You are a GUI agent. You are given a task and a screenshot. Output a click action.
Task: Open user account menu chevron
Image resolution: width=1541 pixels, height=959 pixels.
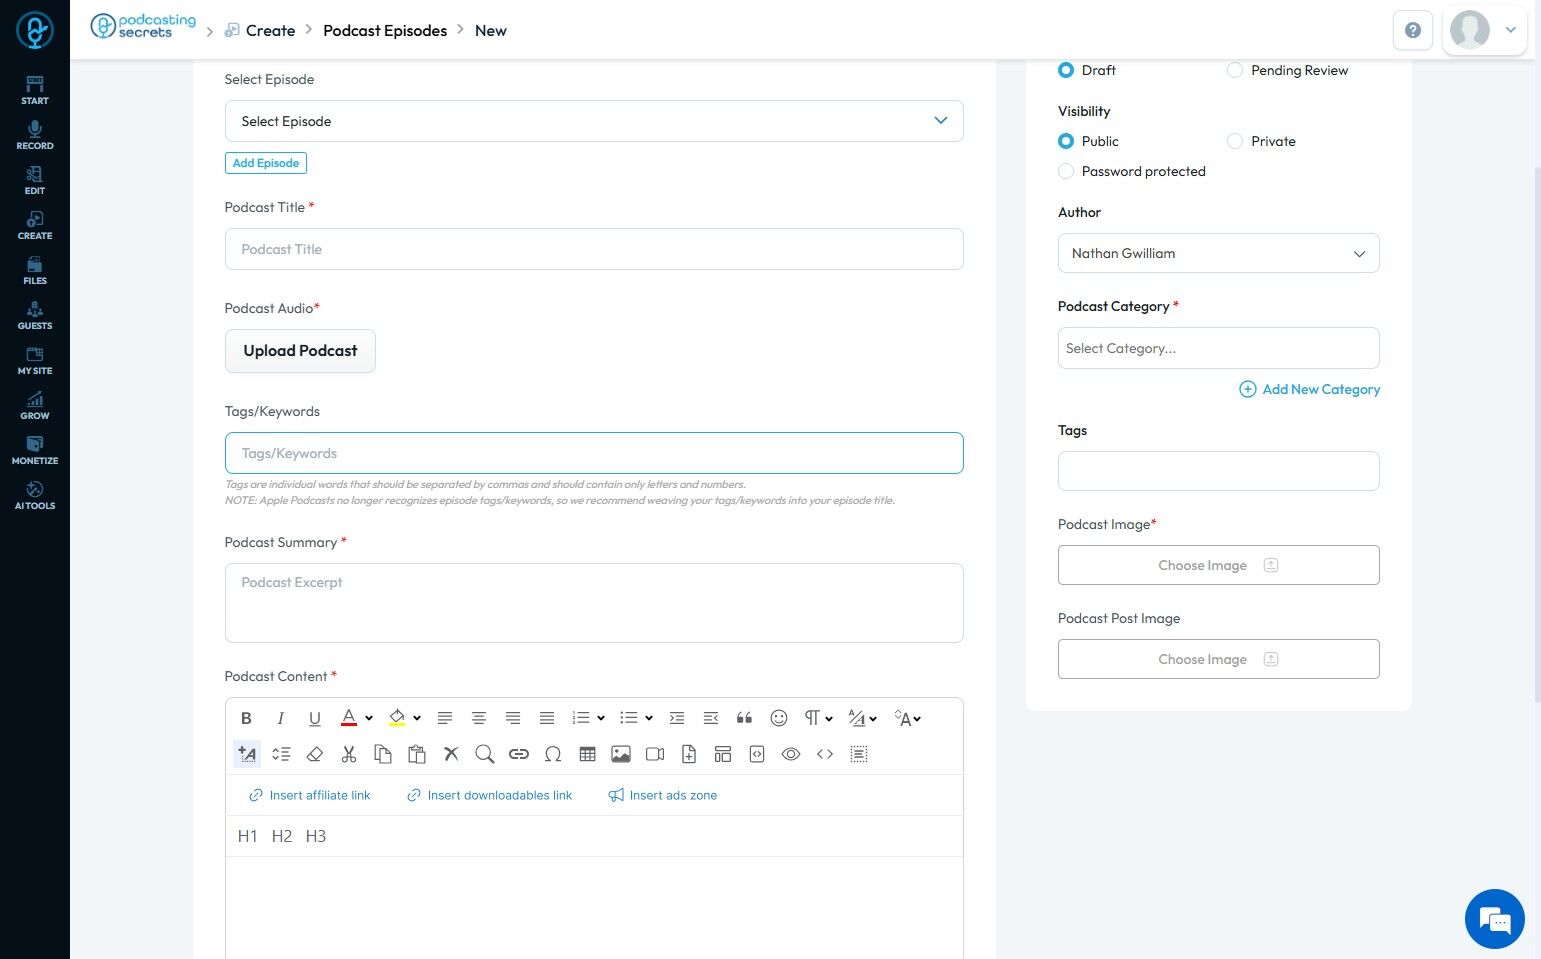(1511, 30)
